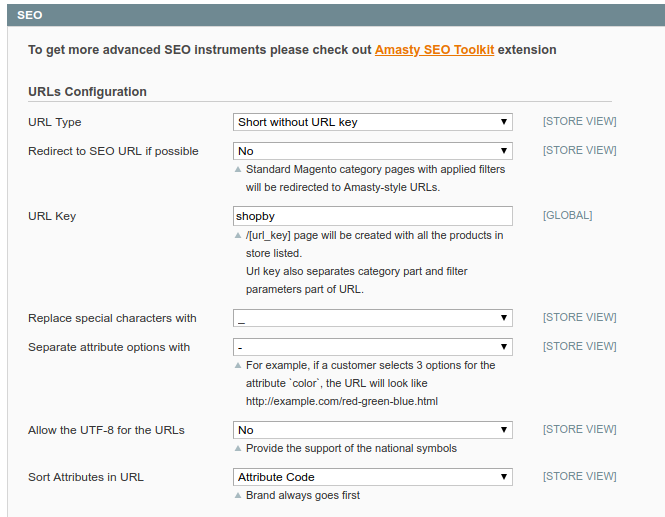
Task: Open the Allow the UTF-8 dropdown
Action: coord(372,430)
